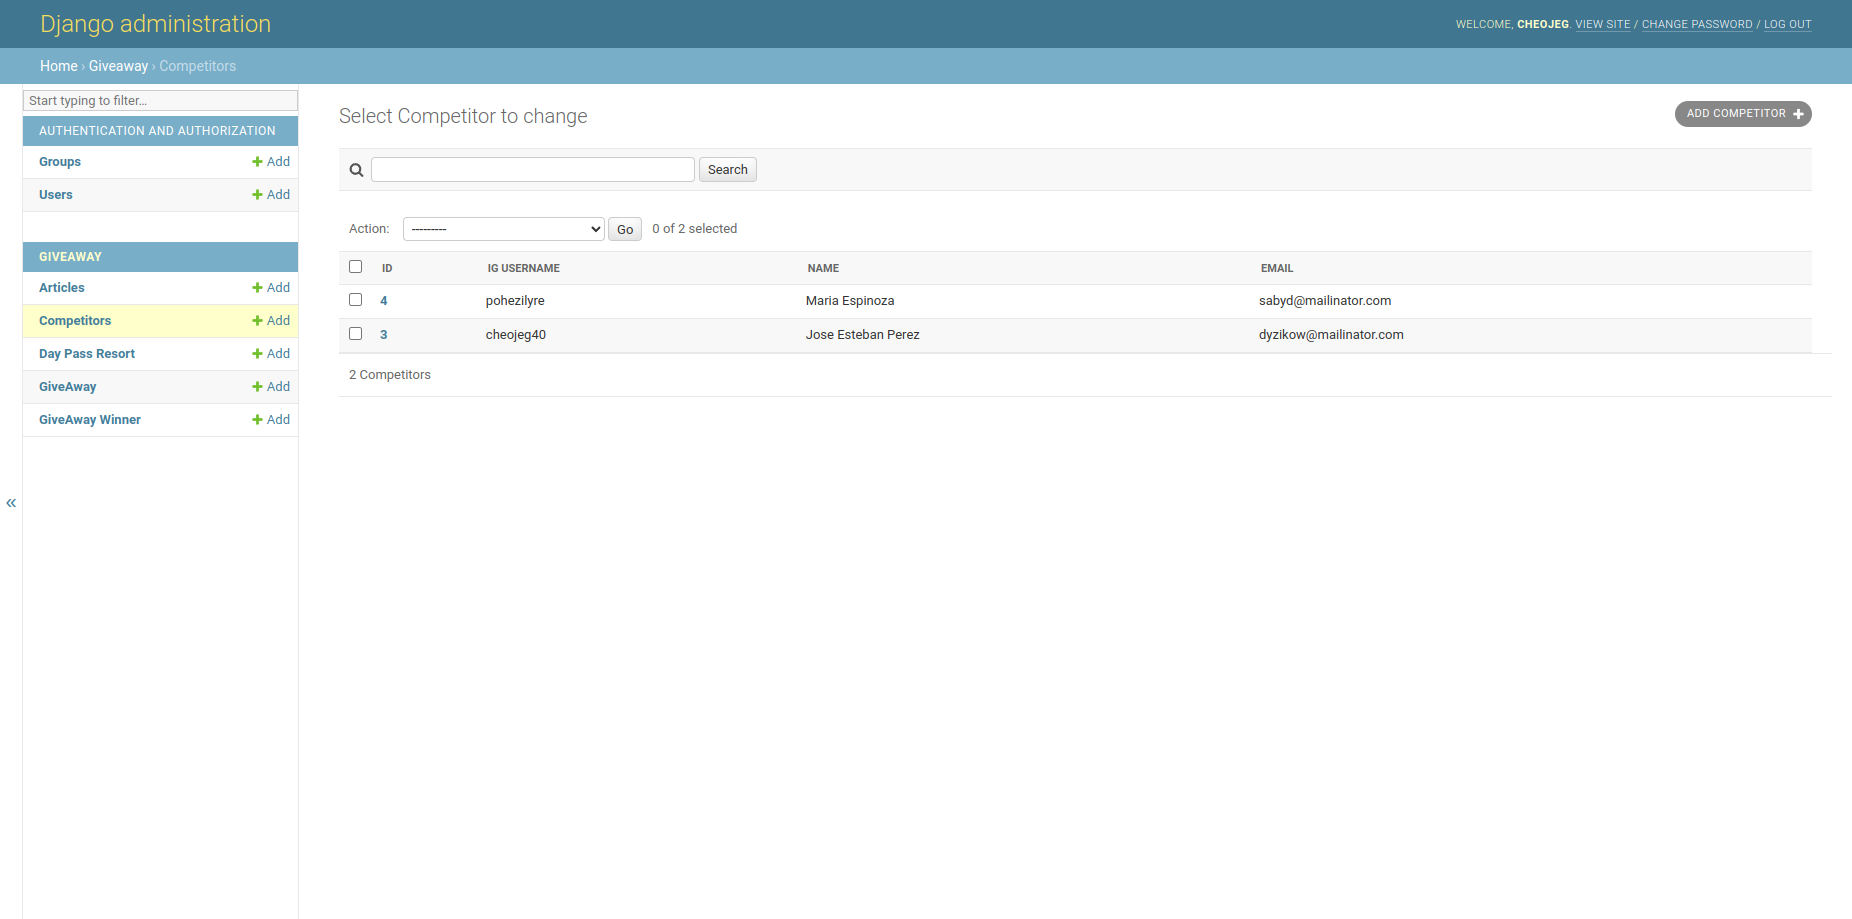Toggle the select-all checkbox in table header
1852x919 pixels.
(355, 267)
